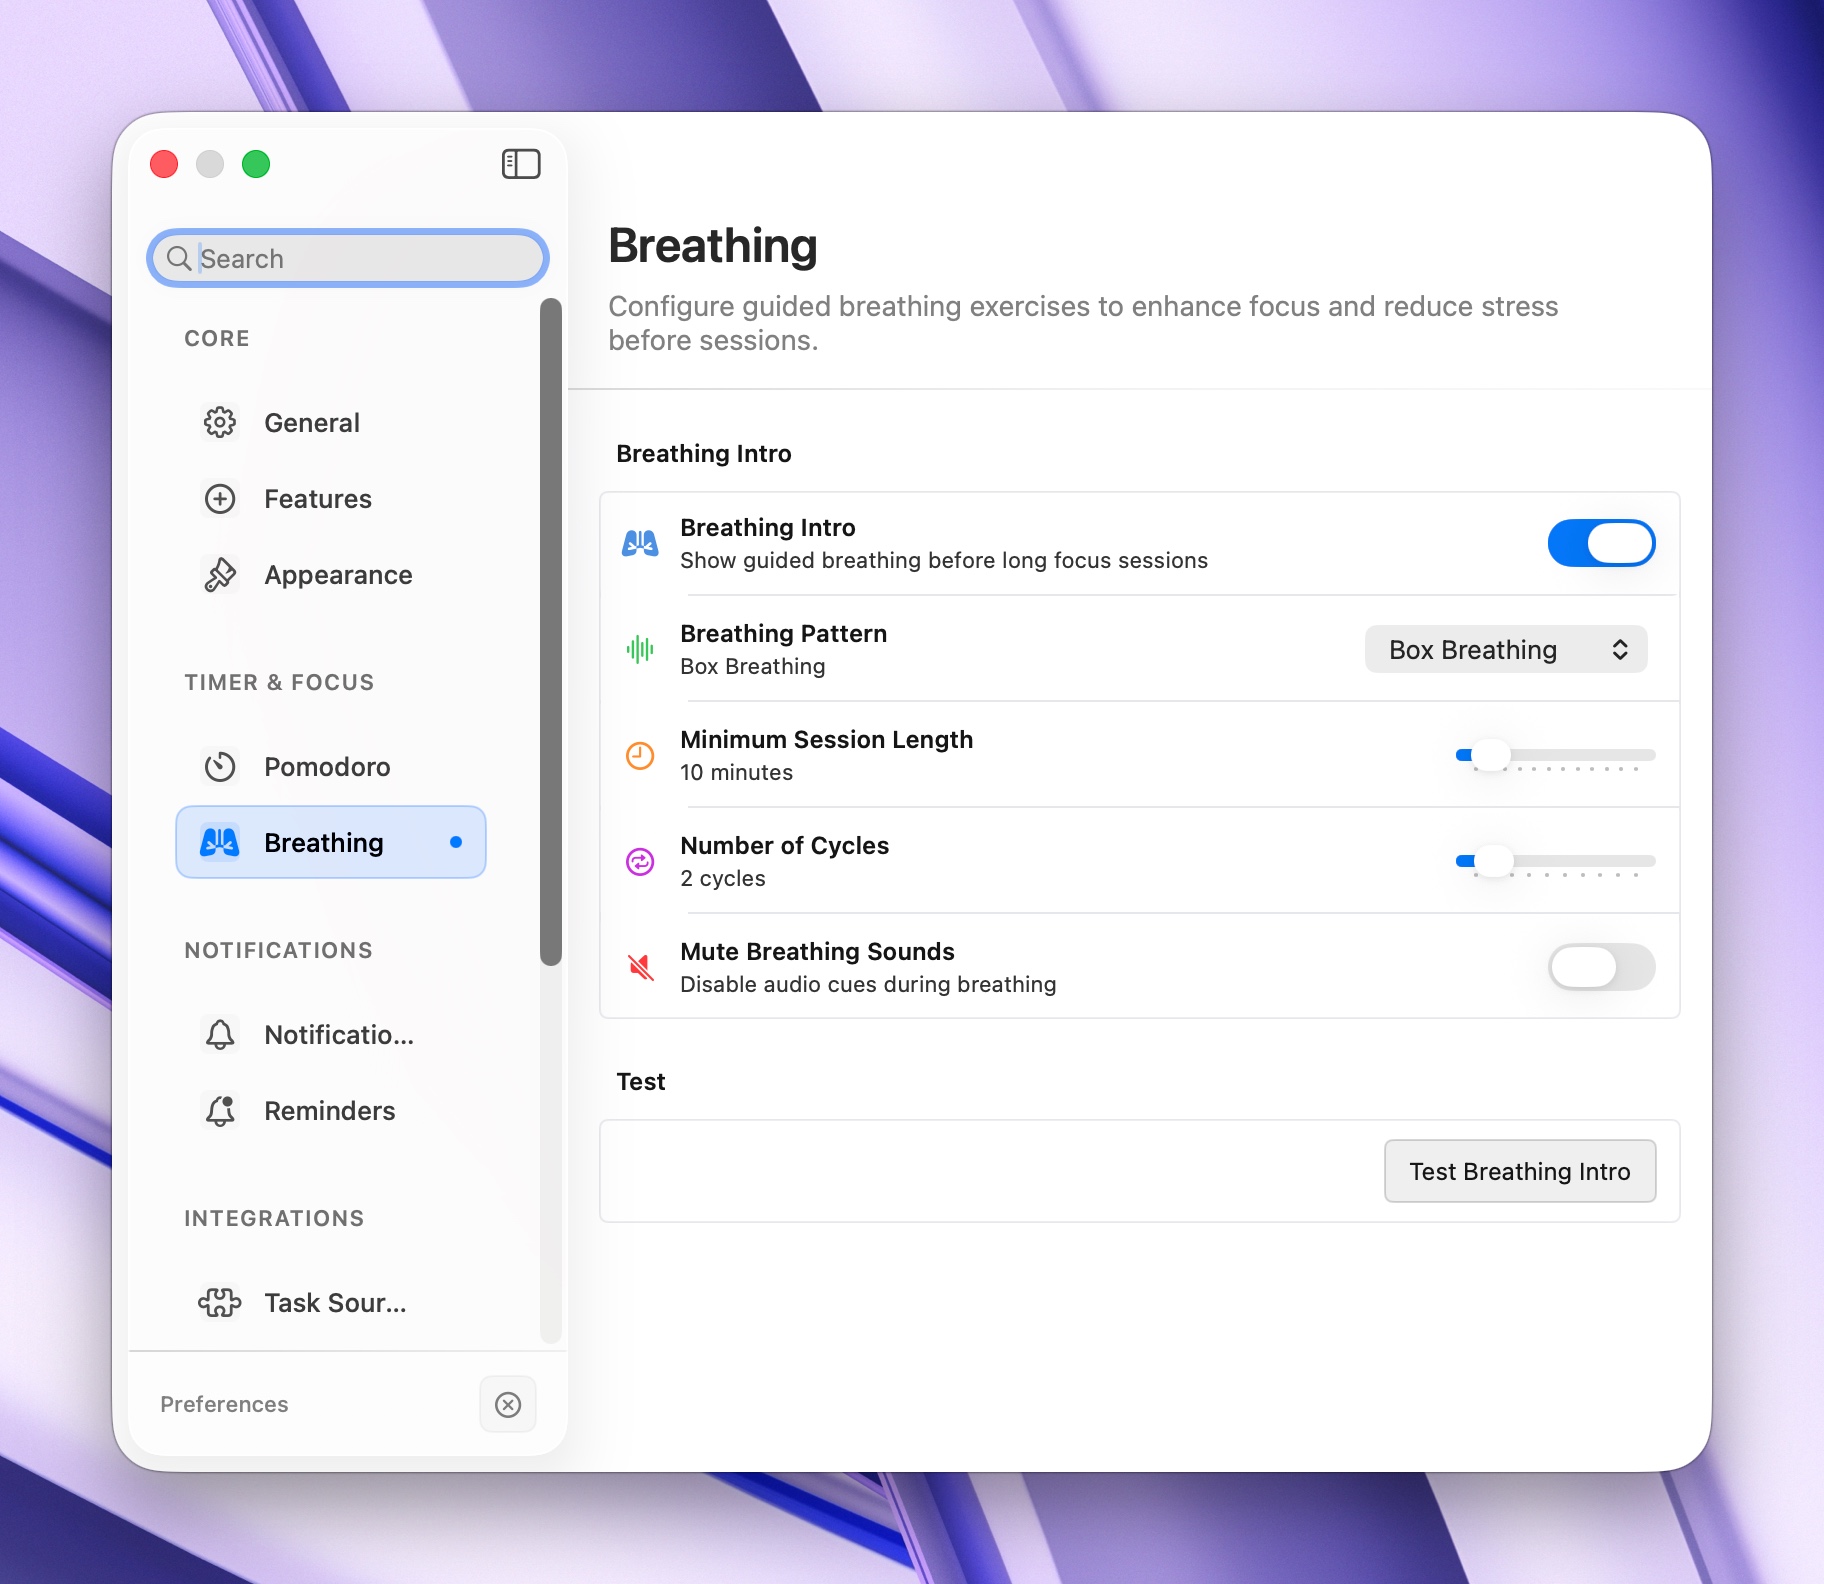The image size is (1824, 1584).
Task: Click the Features plus-circle icon
Action: 220,499
